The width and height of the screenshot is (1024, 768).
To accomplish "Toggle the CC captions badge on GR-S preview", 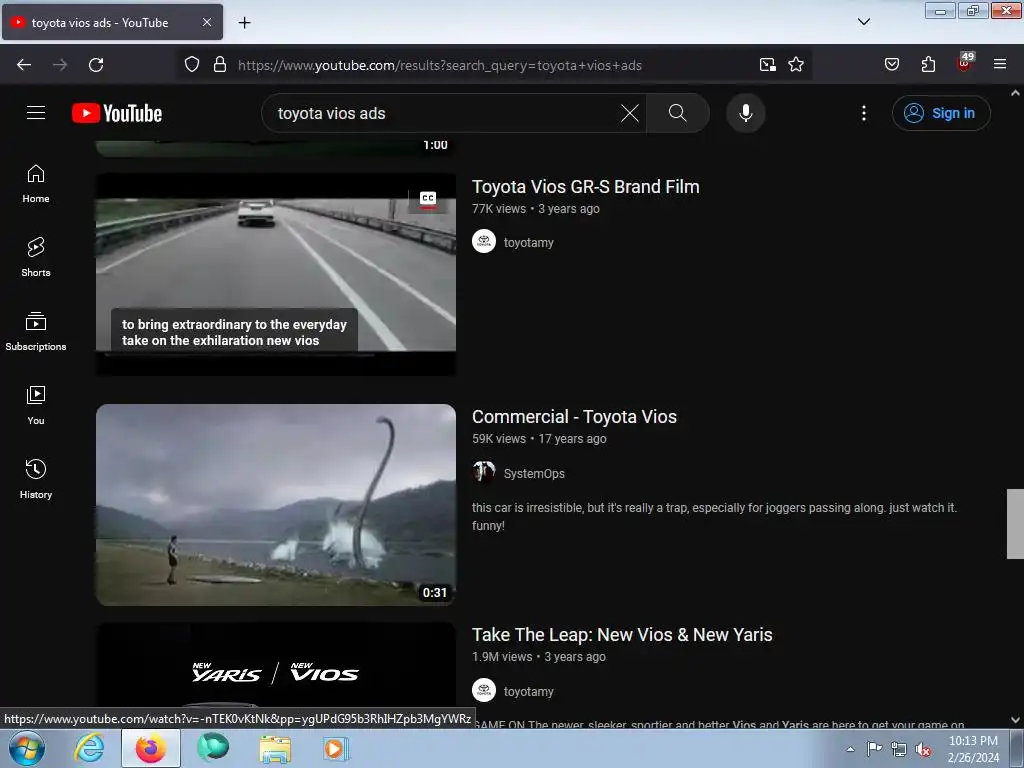I will [428, 199].
